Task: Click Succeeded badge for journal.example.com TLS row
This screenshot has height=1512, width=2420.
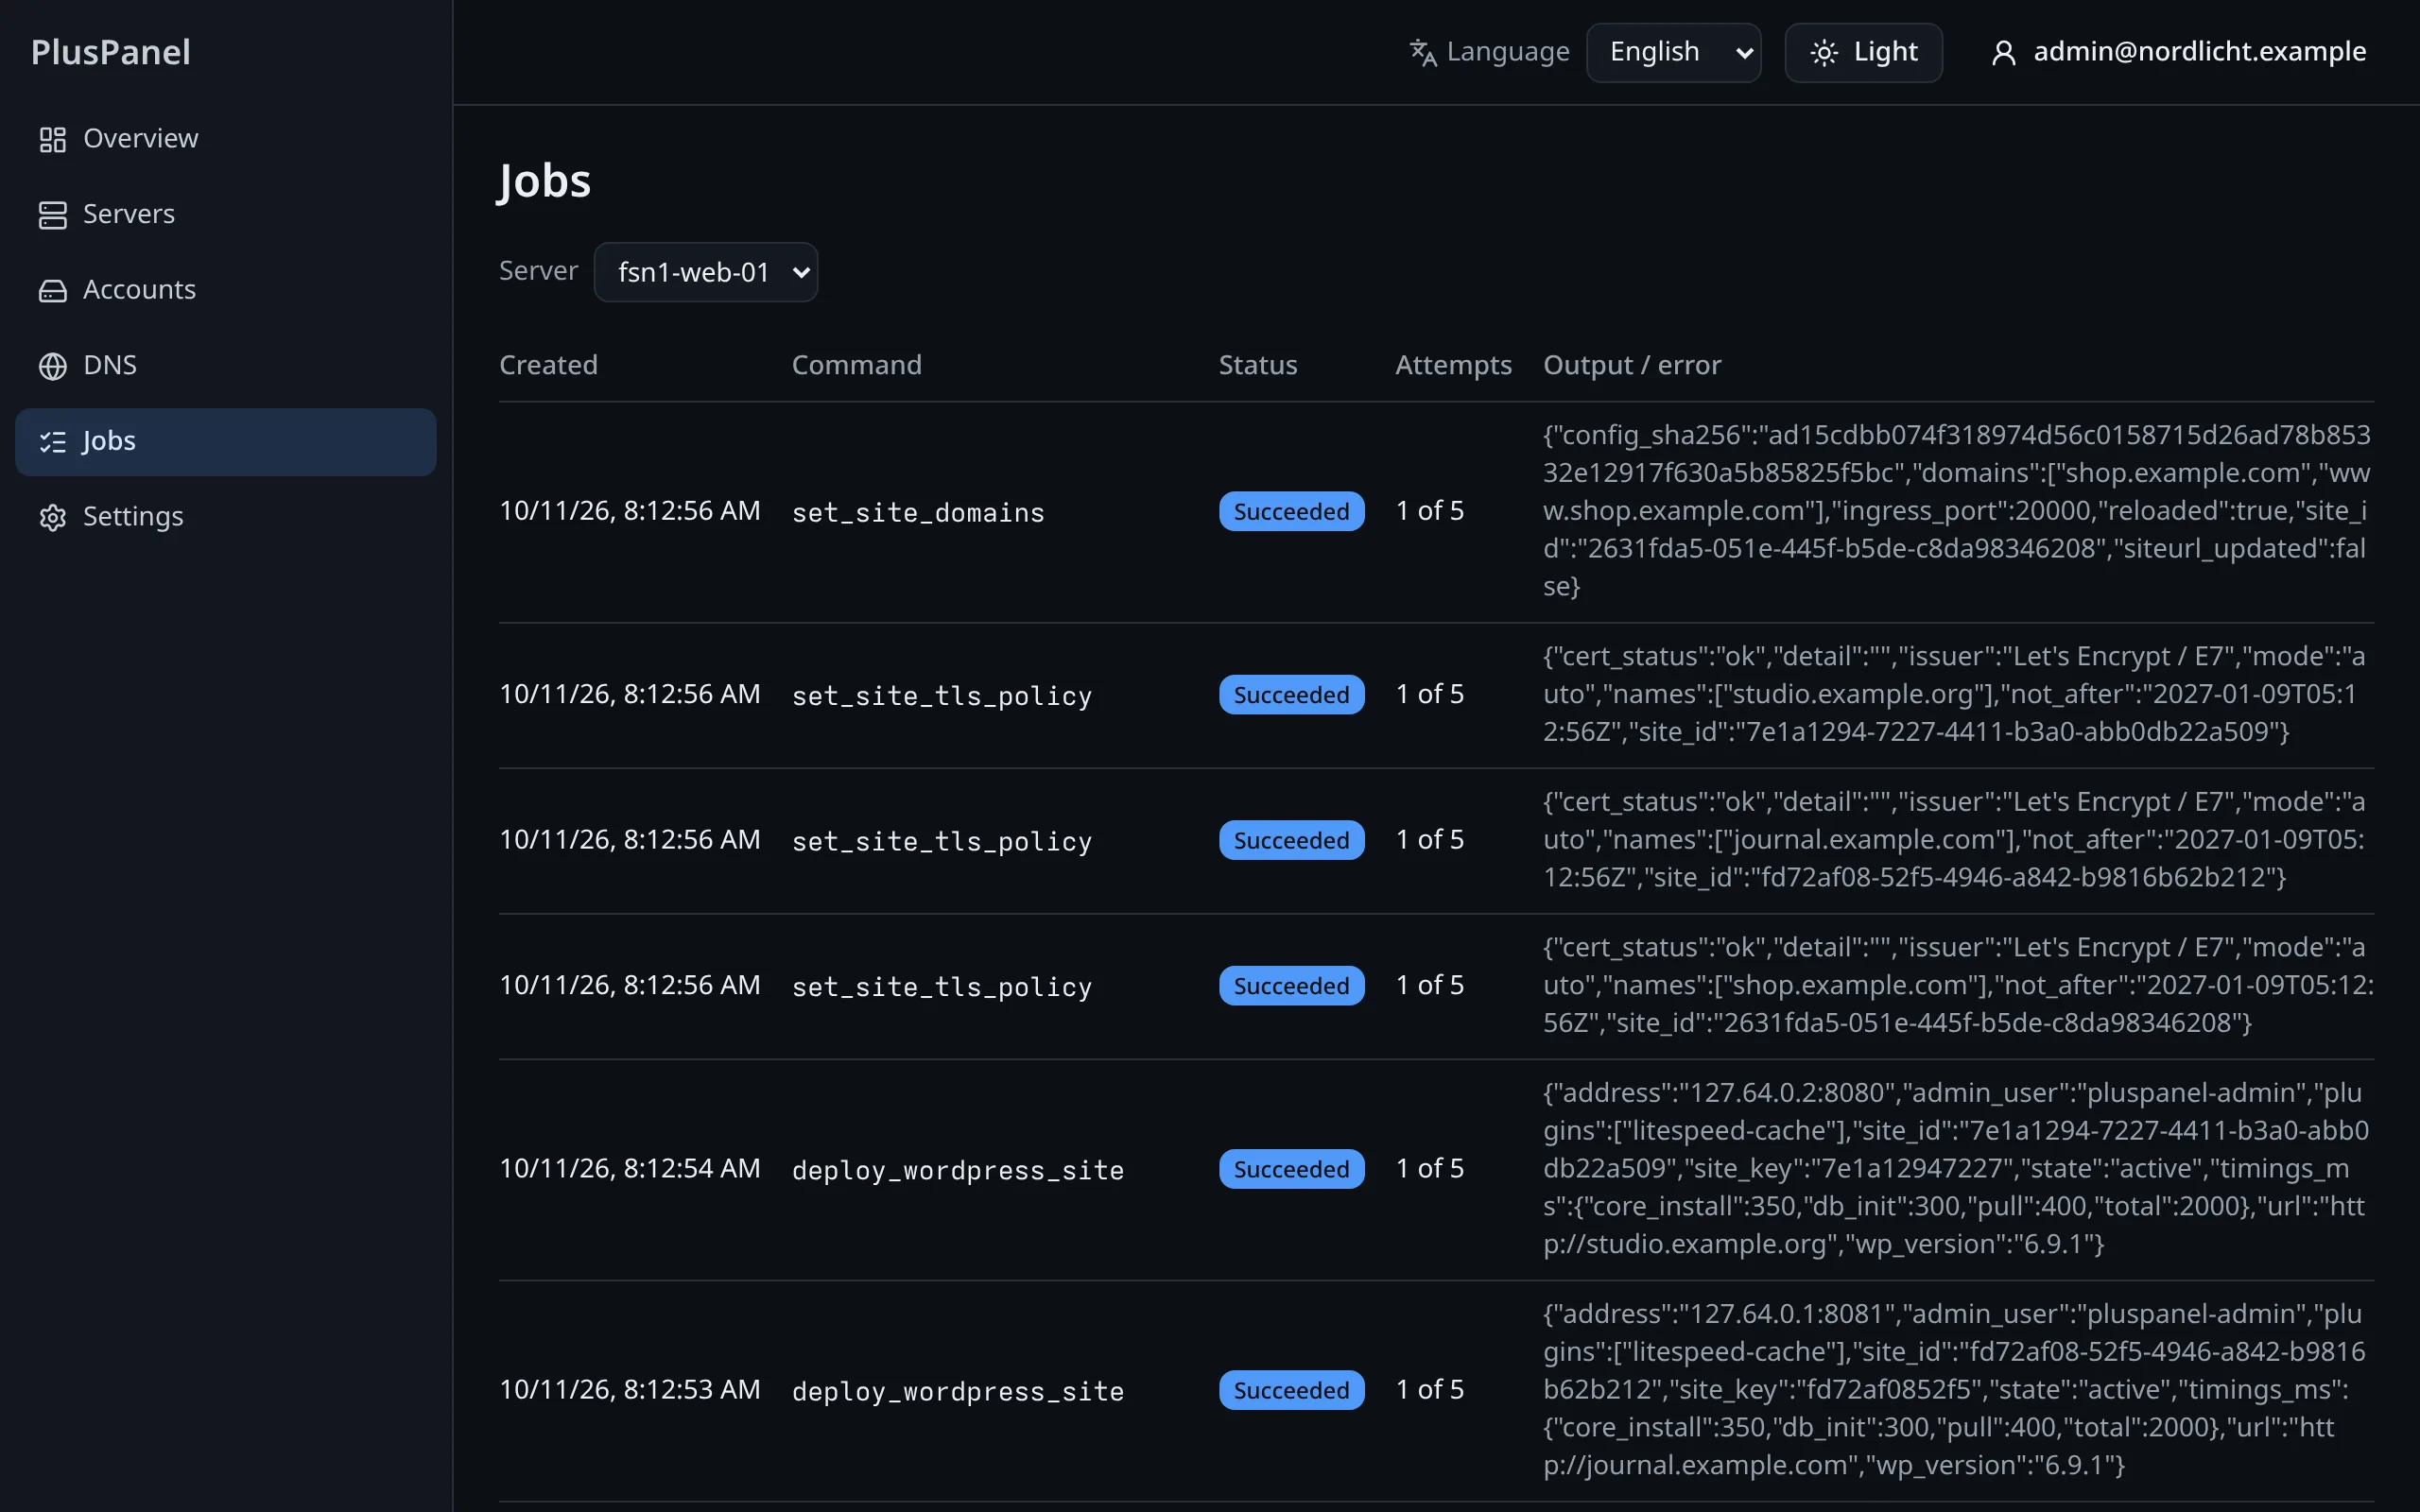Action: 1291,840
